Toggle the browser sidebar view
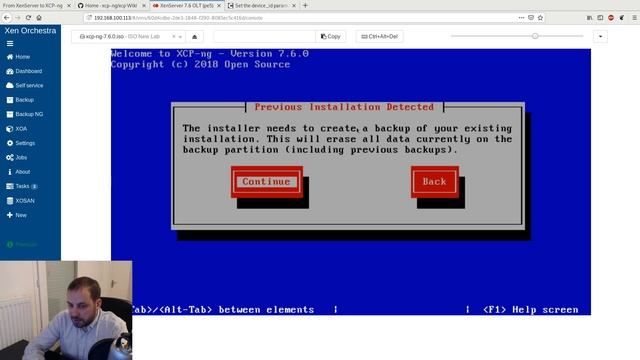Image resolution: width=640 pixels, height=360 pixels. [600, 18]
